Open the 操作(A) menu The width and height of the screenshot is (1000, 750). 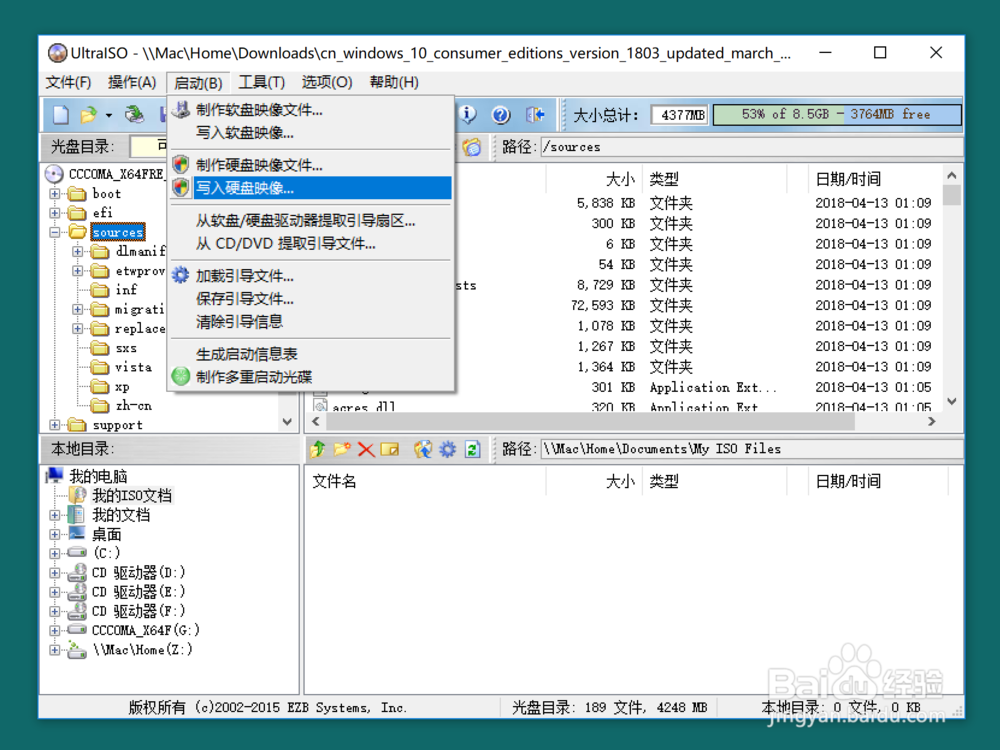pos(132,82)
